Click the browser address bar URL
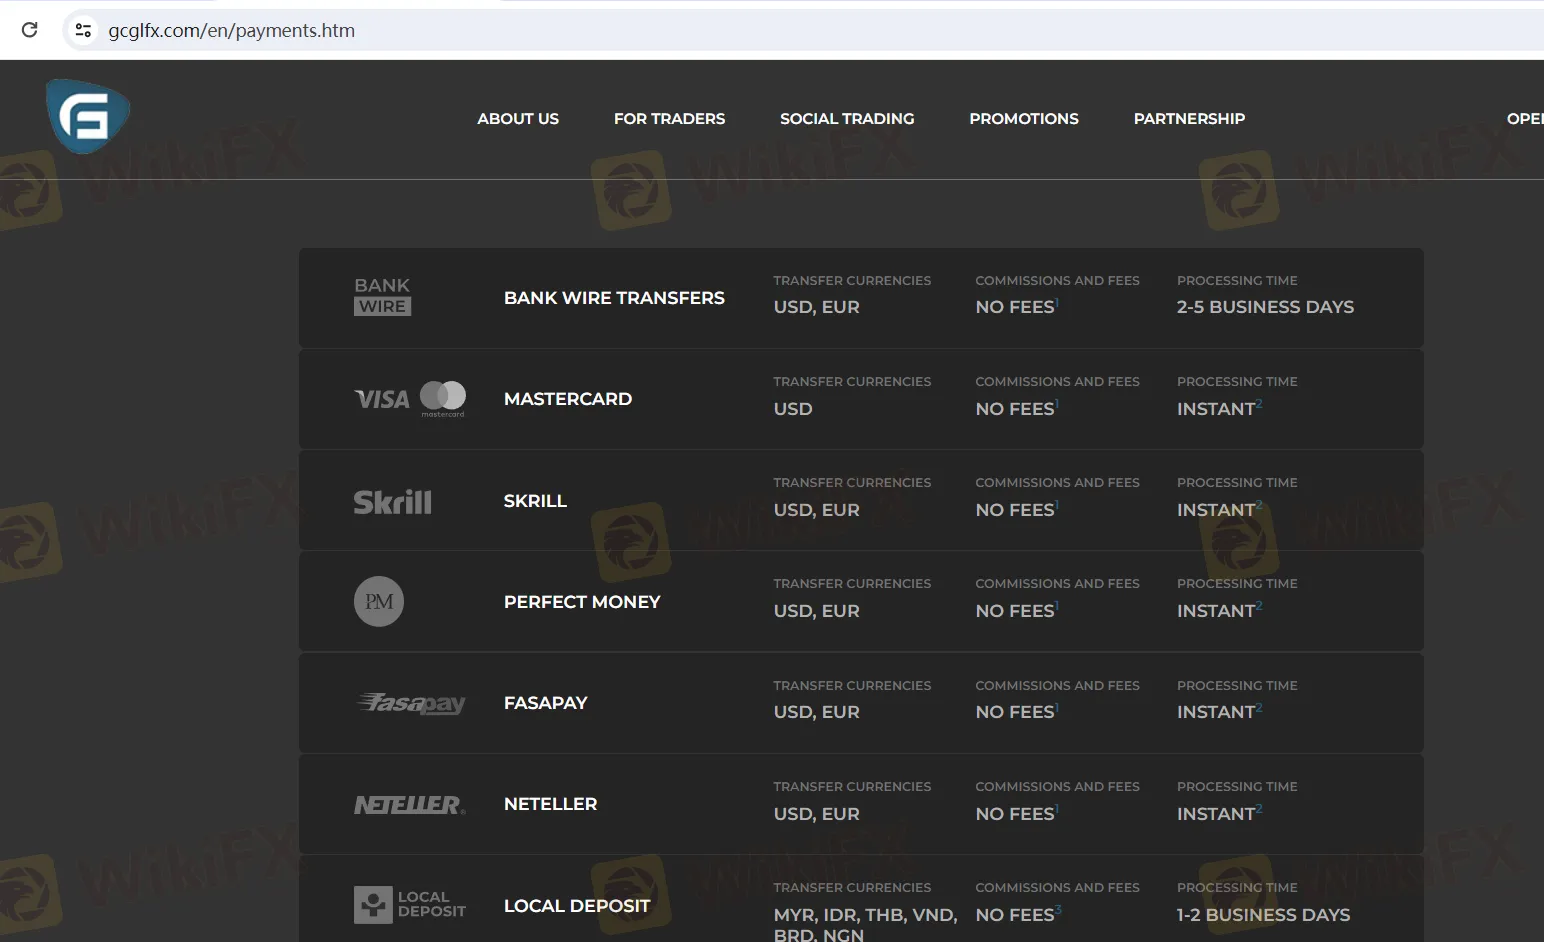 [x=232, y=30]
